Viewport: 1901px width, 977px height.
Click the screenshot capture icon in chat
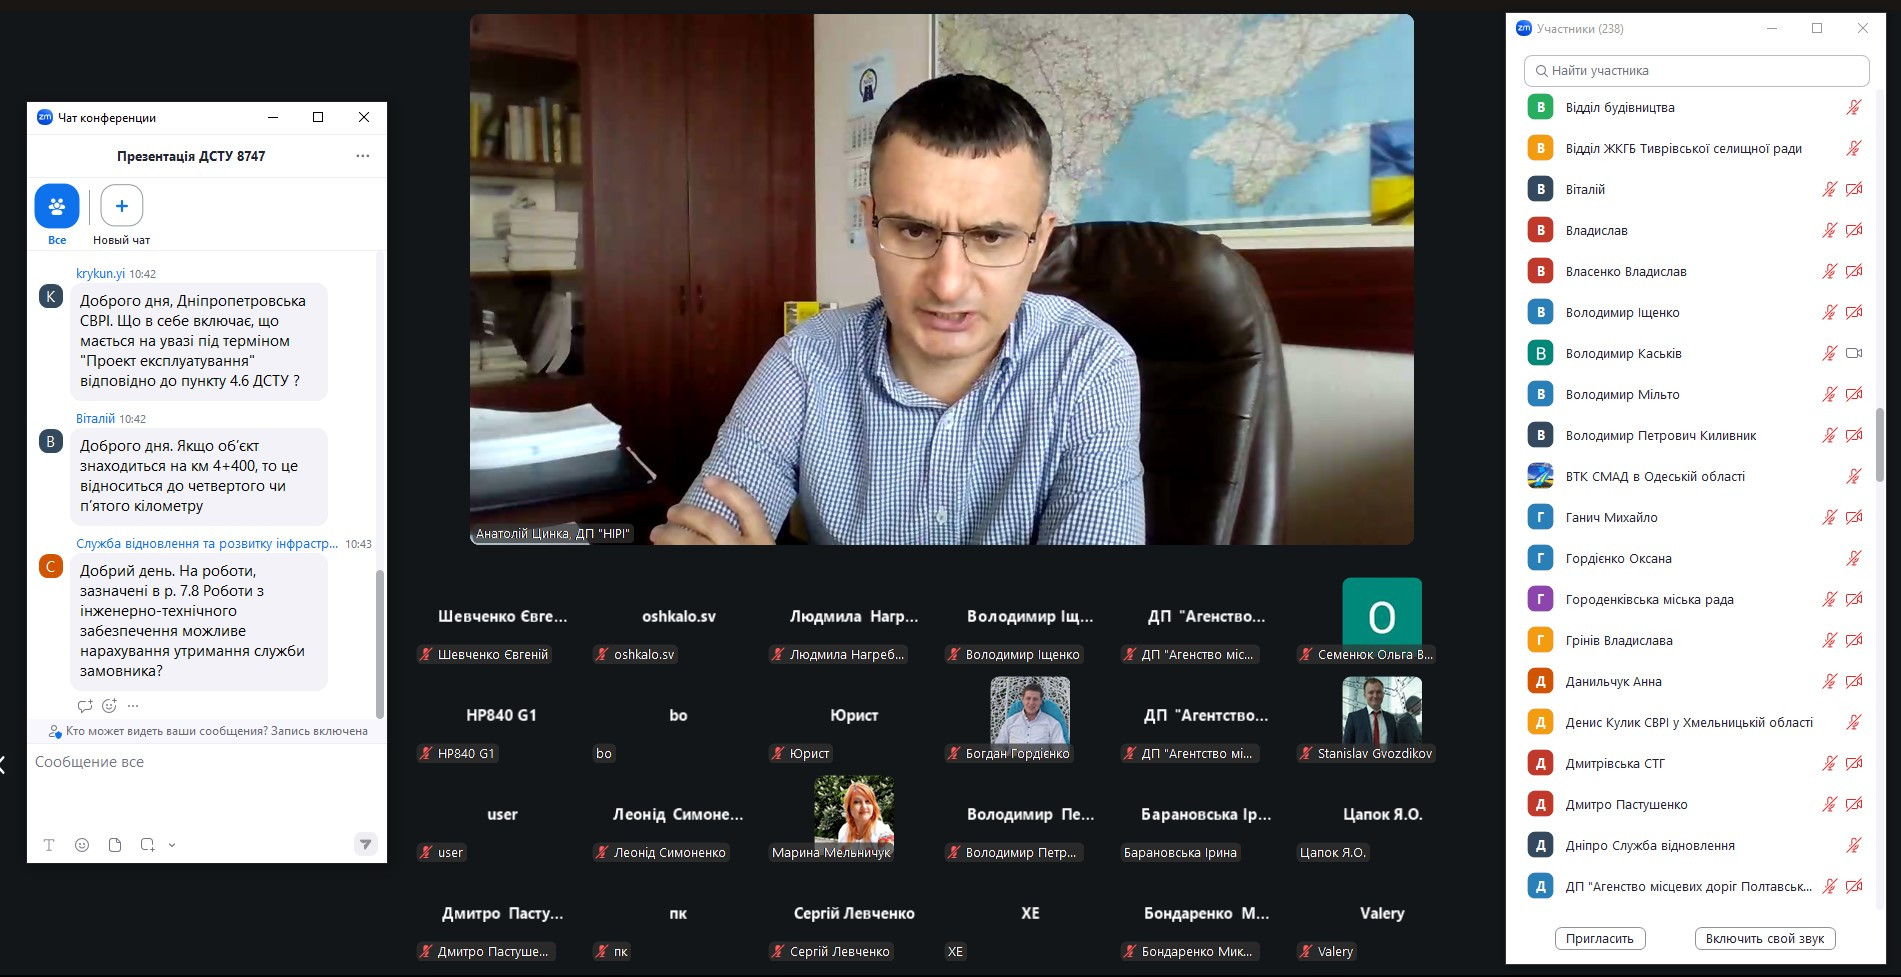(x=147, y=845)
